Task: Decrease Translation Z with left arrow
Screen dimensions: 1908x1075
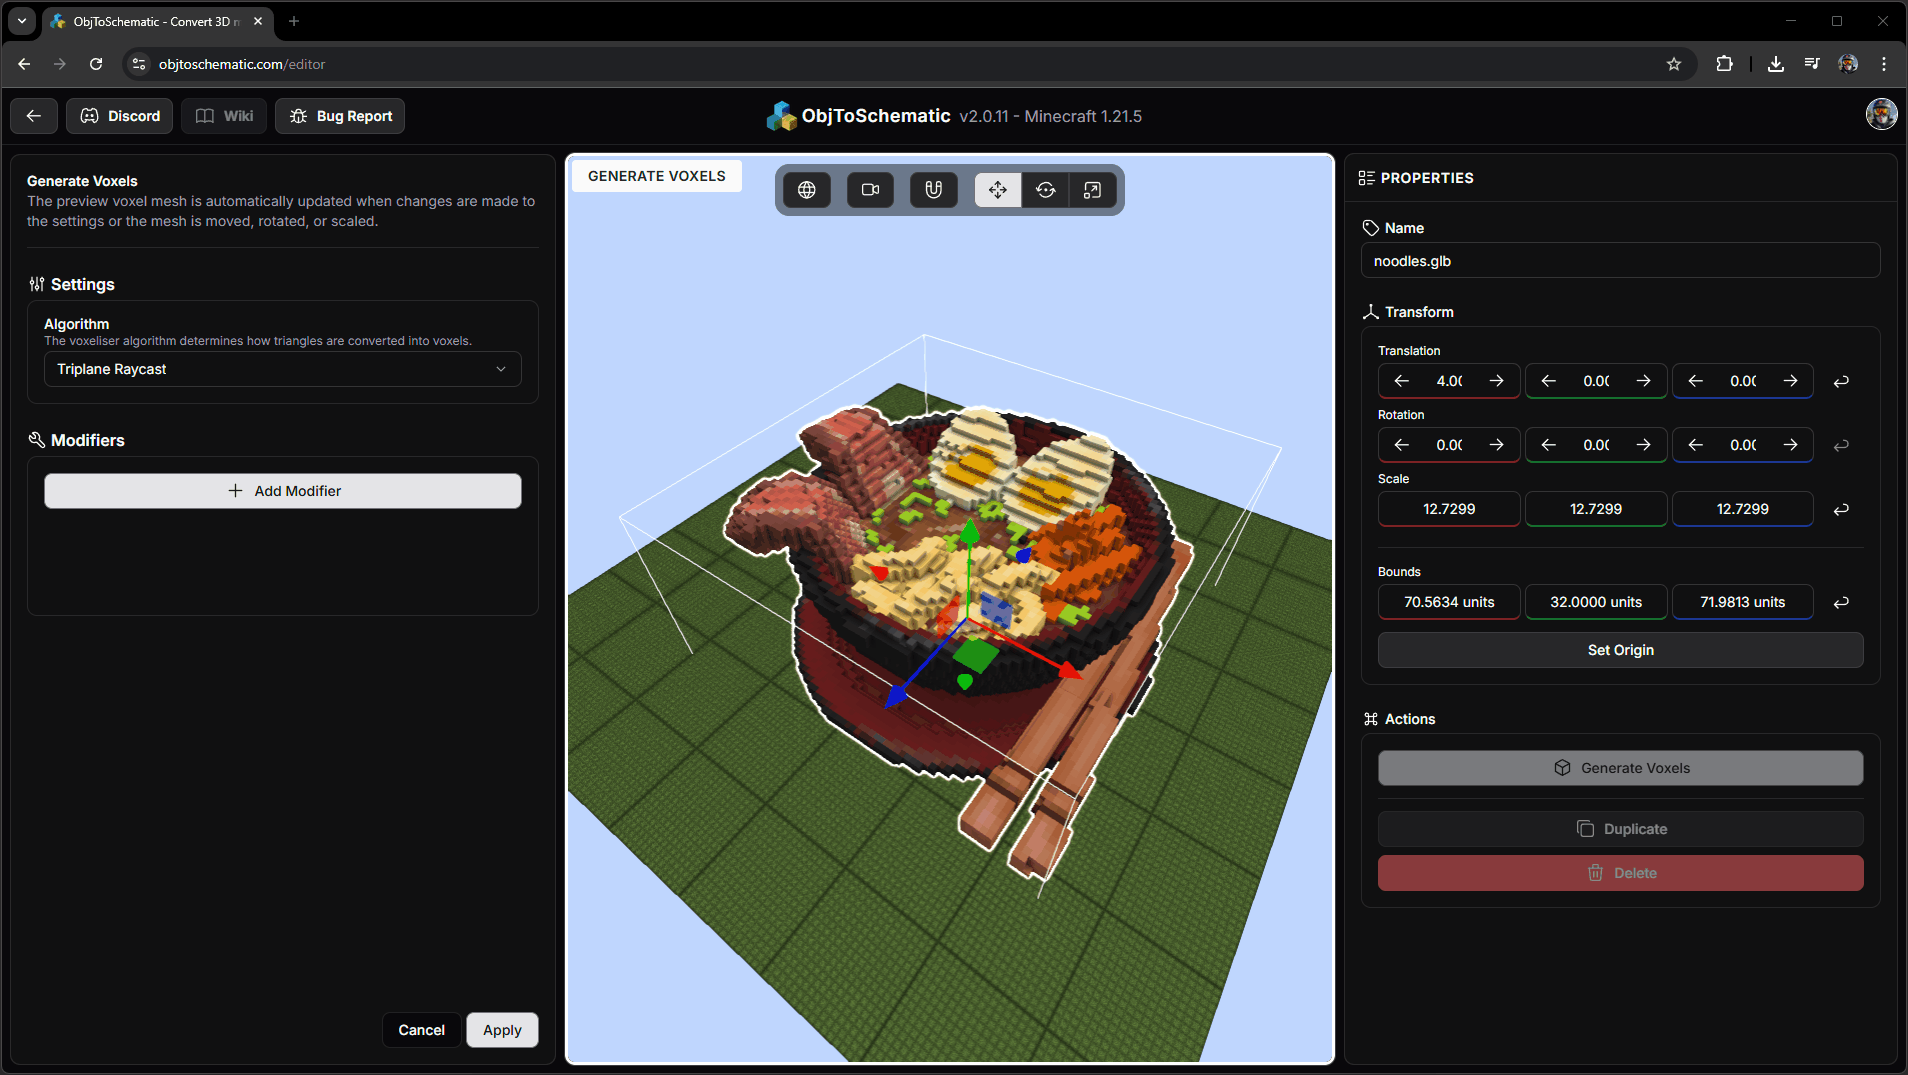Action: pos(1695,381)
